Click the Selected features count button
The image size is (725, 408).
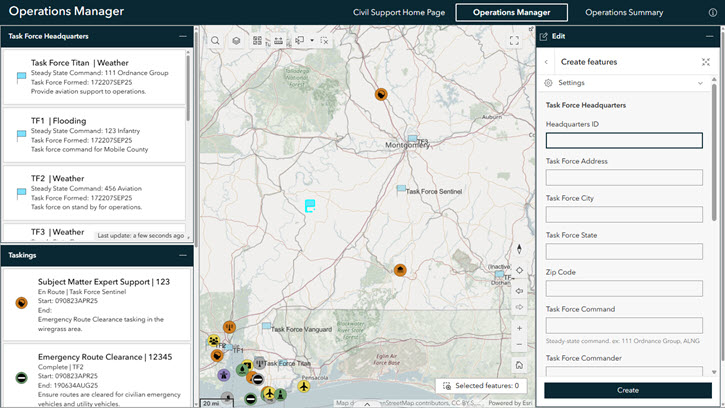(x=481, y=386)
